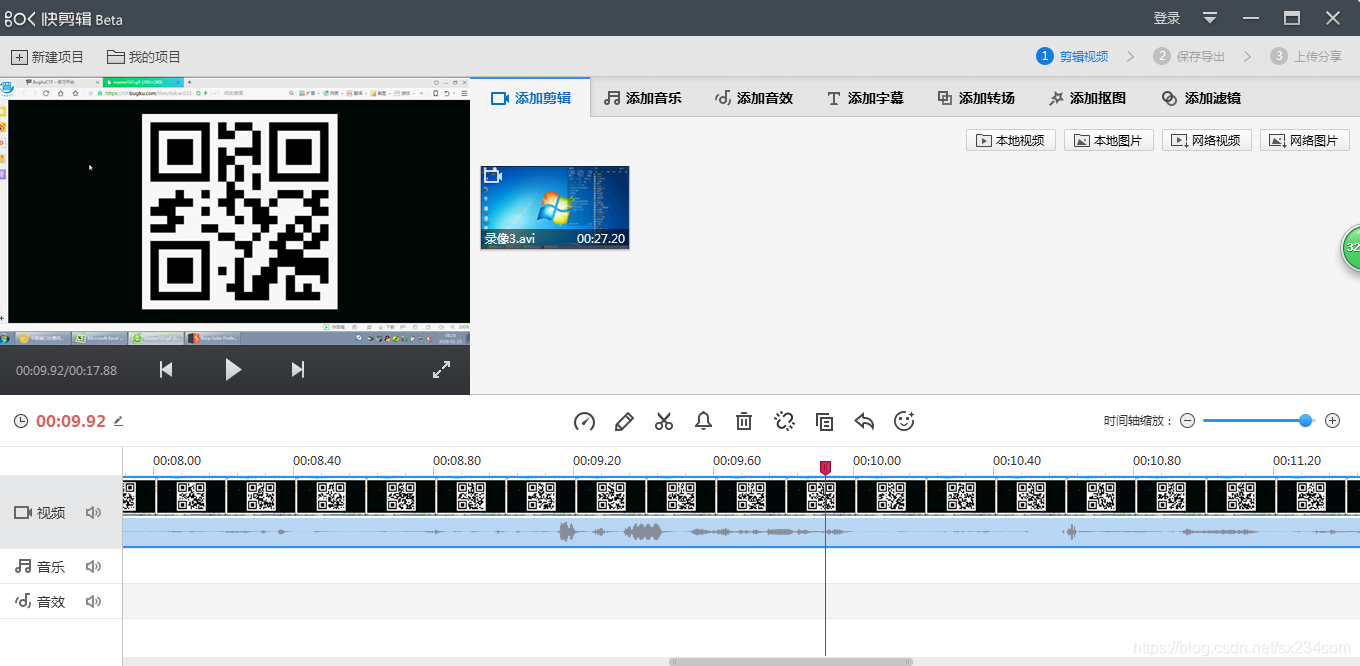This screenshot has height=666, width=1360.
Task: Click 本地视频 button
Action: pyautogui.click(x=1010, y=141)
